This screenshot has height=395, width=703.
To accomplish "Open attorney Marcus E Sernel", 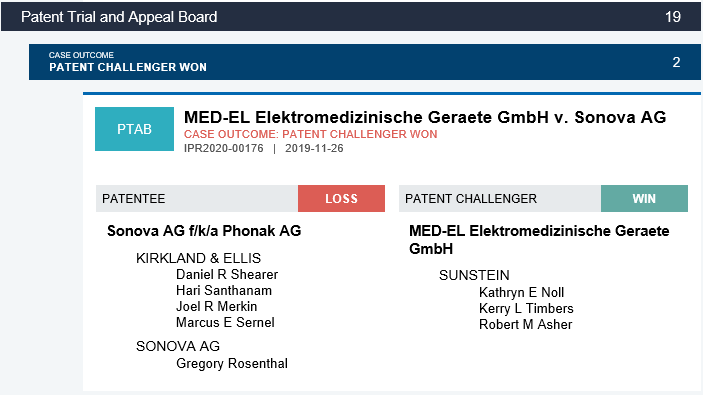I will click(x=225, y=322).
